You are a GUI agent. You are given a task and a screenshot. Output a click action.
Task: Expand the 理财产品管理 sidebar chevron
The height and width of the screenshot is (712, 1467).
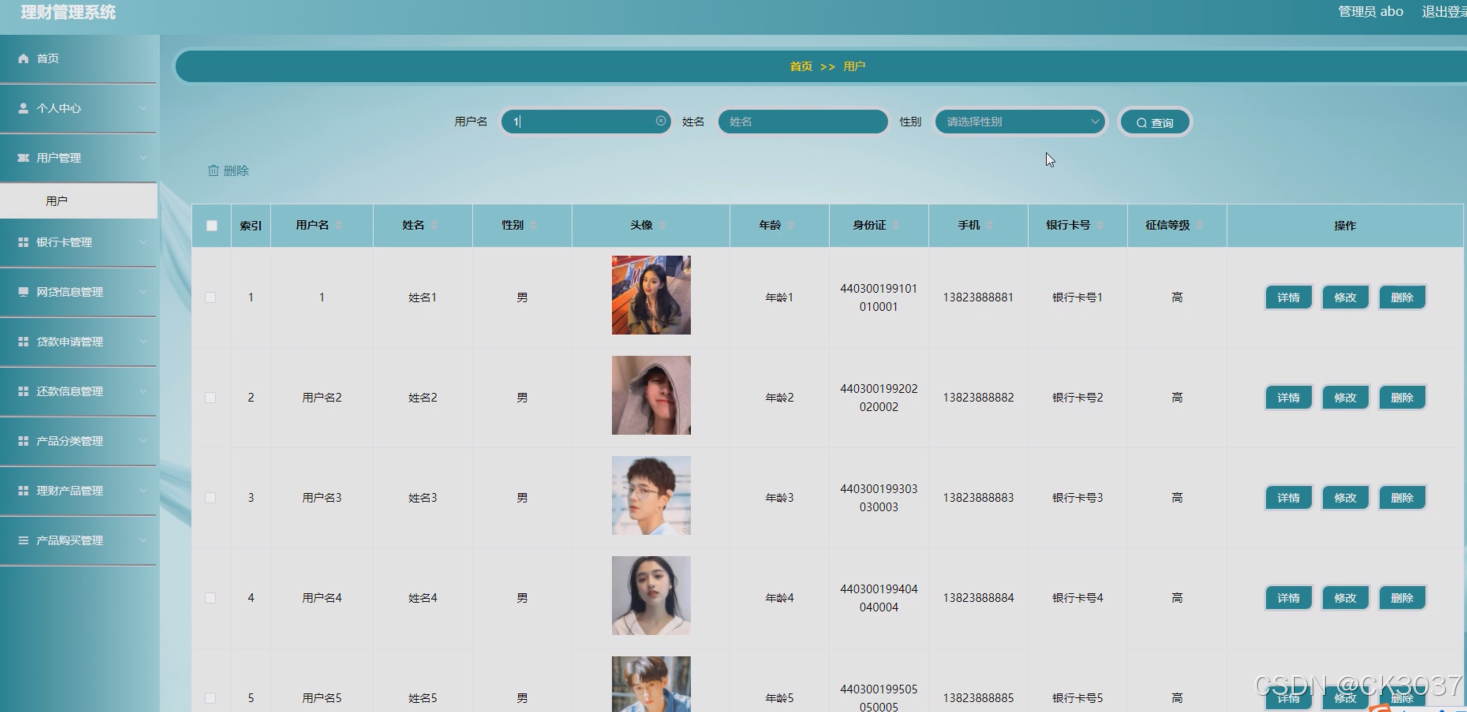[x=143, y=491]
